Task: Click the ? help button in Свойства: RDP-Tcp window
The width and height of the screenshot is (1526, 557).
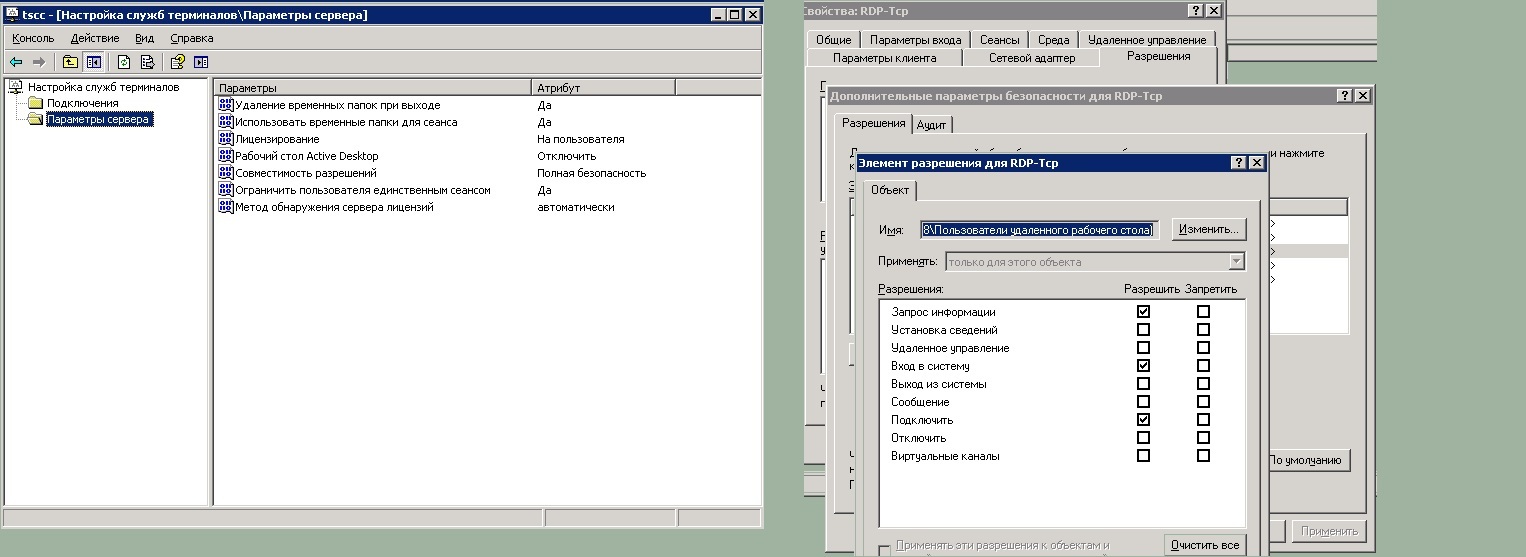Action: coord(1196,10)
